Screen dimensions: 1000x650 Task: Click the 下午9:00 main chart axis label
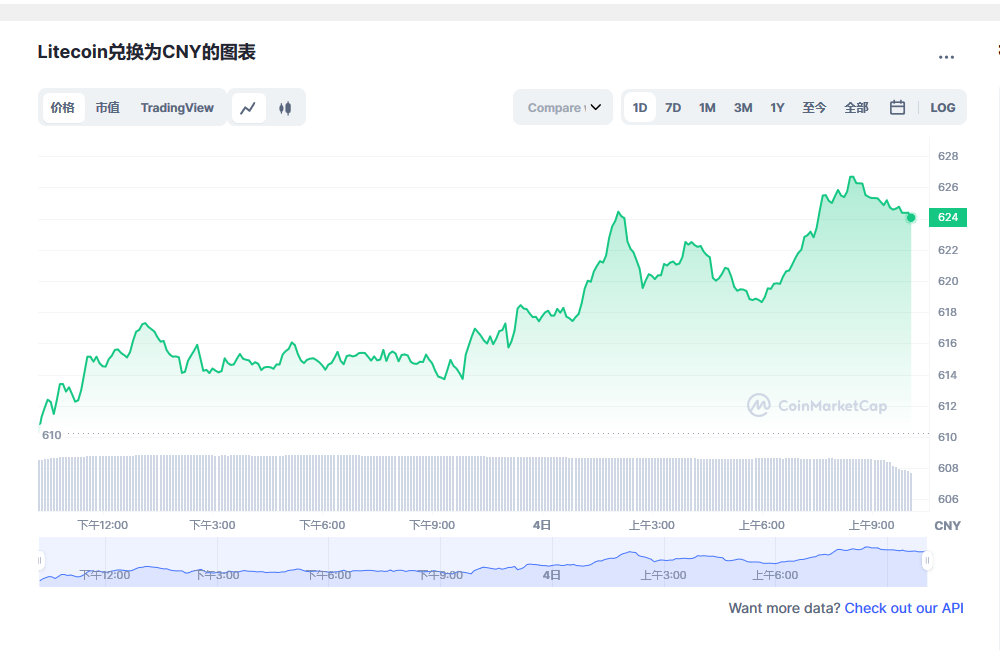point(432,525)
